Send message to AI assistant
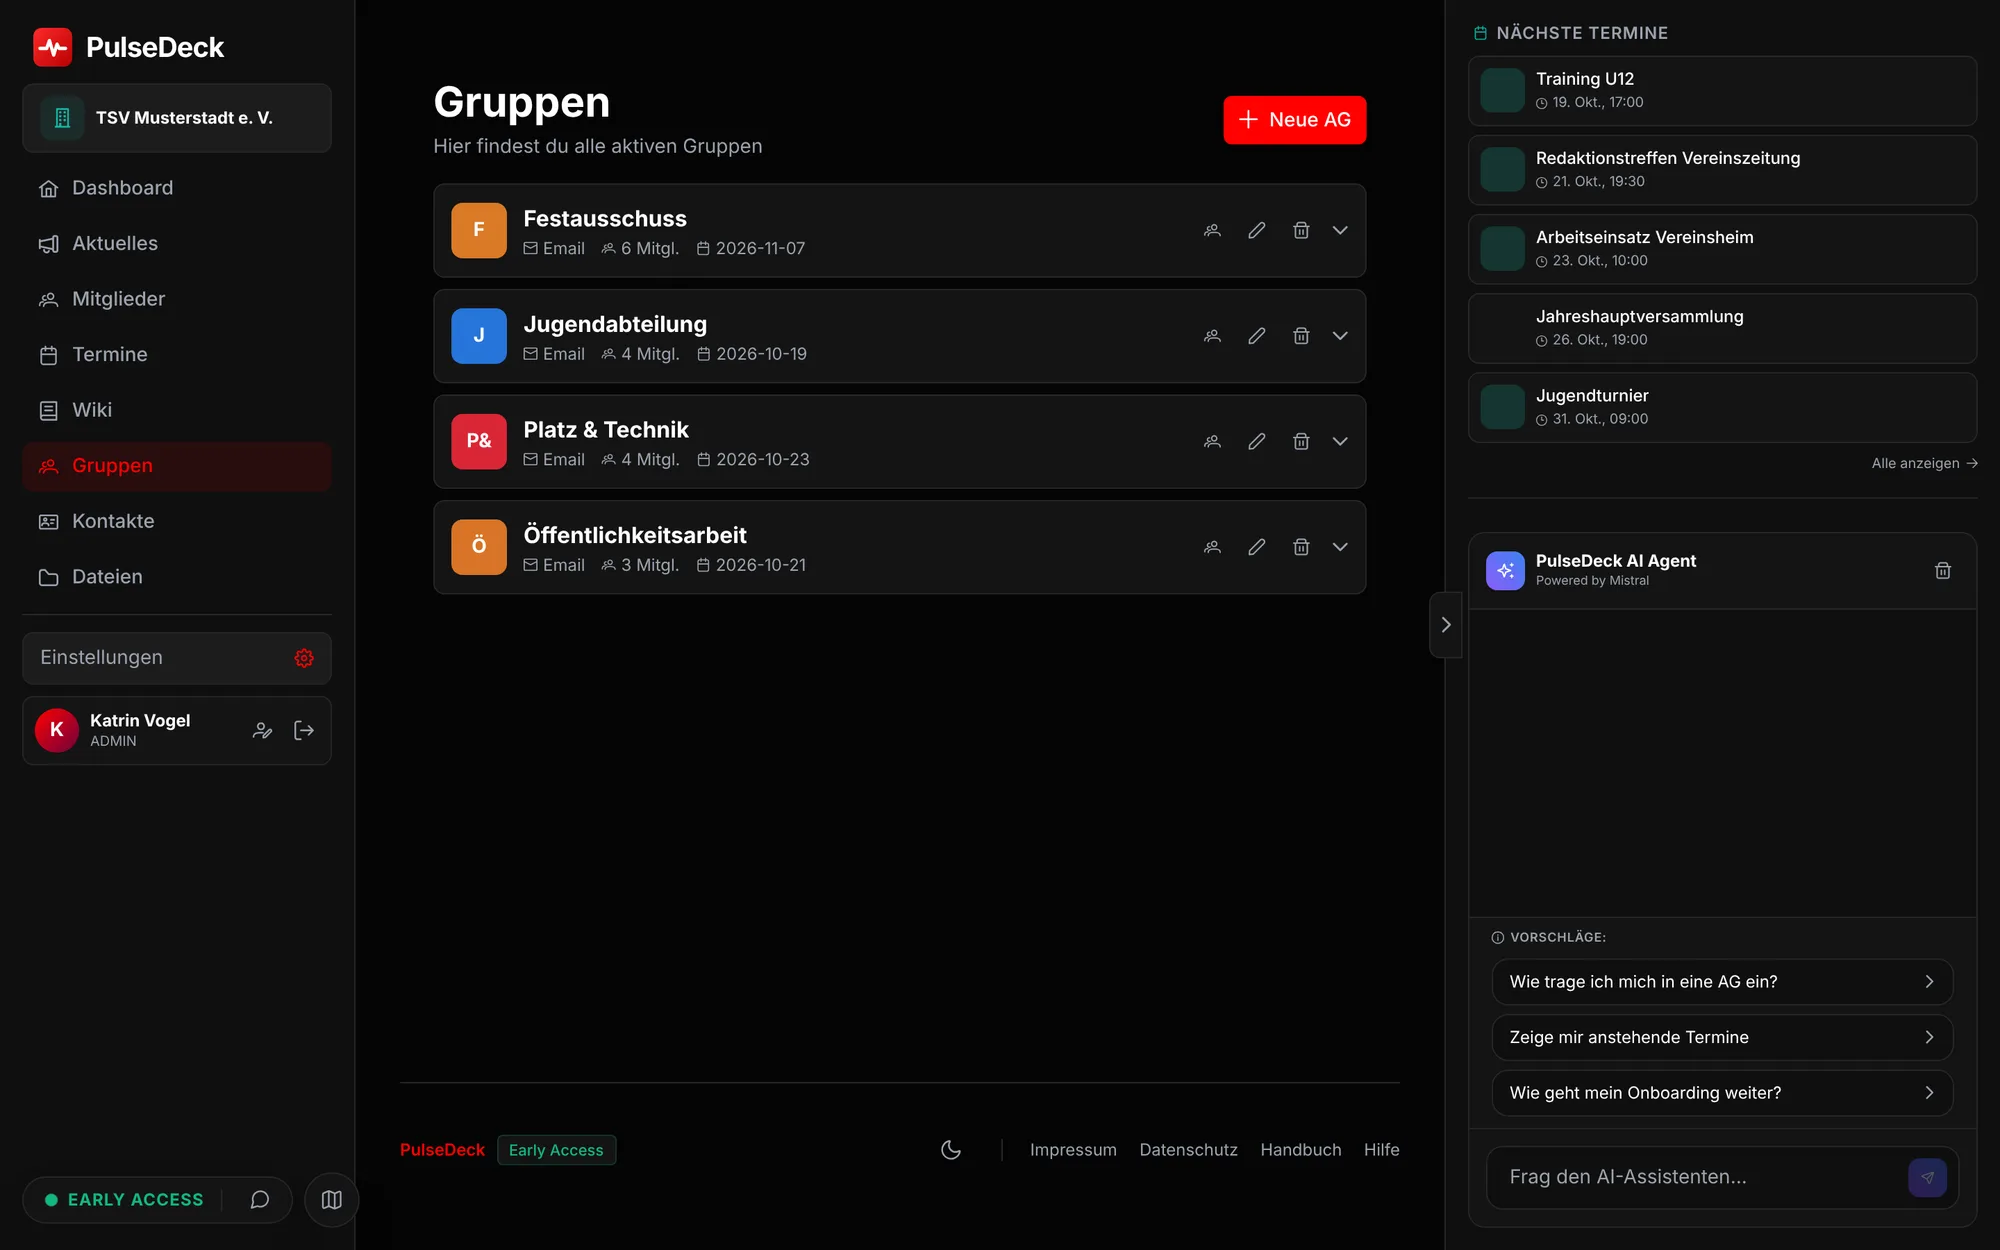 coord(1927,1178)
